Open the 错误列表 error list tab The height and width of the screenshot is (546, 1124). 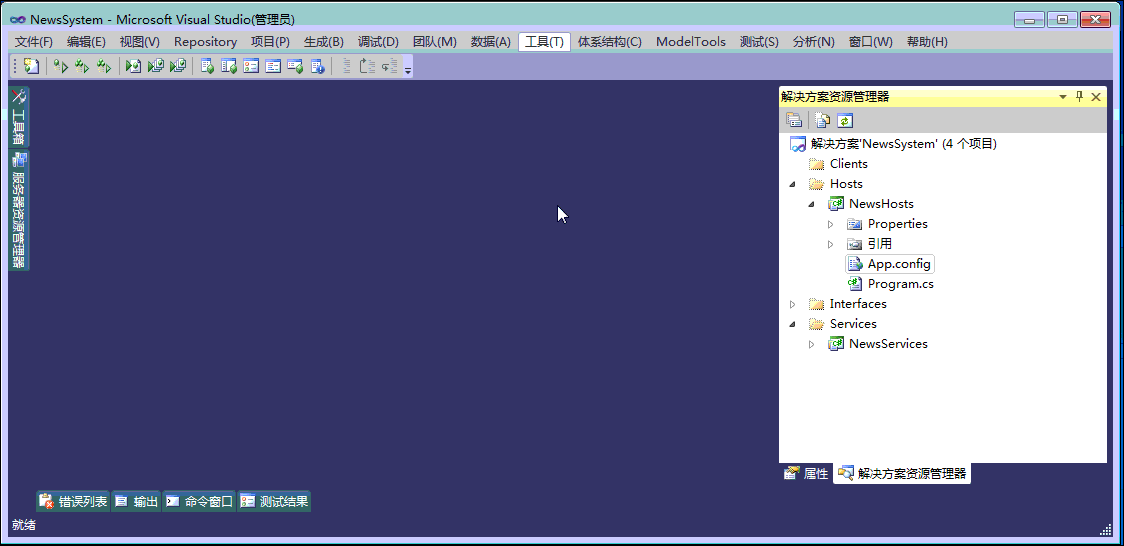73,502
